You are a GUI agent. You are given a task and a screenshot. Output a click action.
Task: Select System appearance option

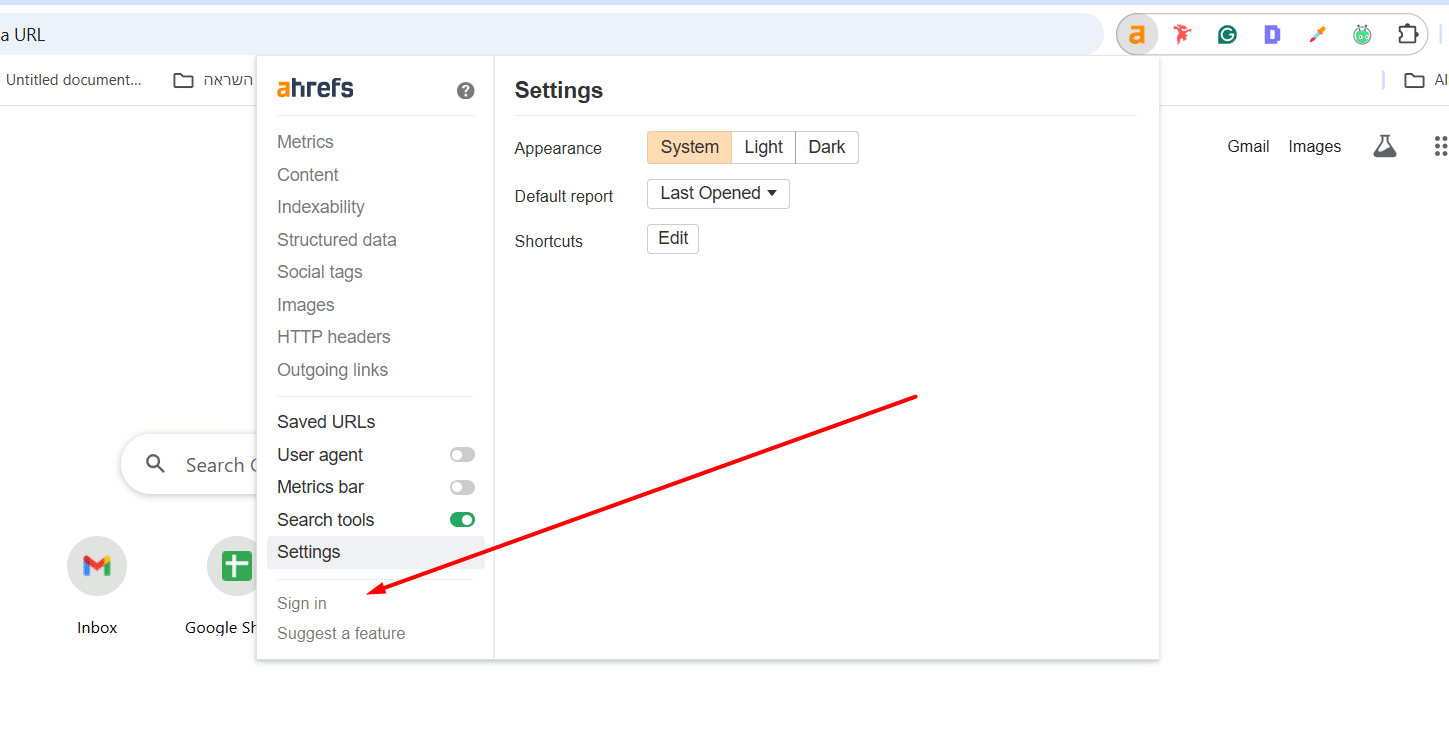[690, 147]
